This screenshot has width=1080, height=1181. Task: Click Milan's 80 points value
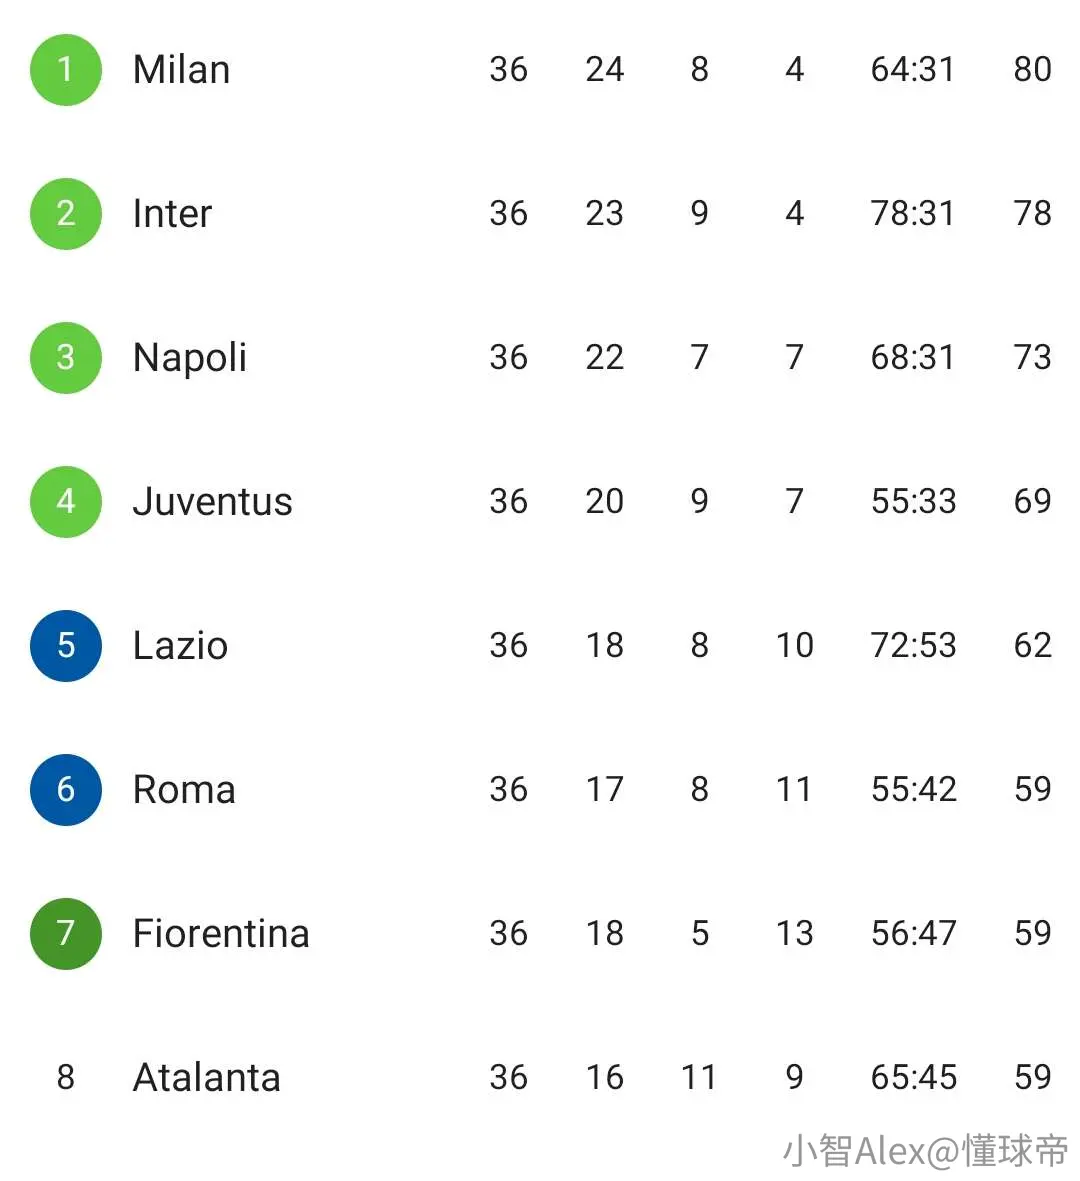[1033, 69]
